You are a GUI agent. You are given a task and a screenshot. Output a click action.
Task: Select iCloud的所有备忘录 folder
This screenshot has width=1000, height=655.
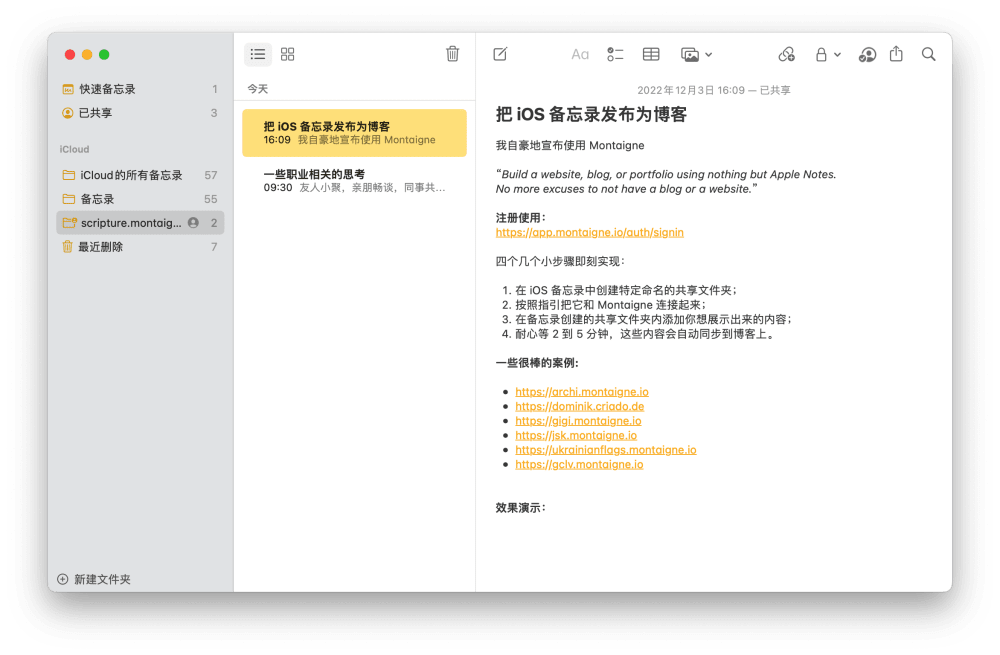(131, 175)
